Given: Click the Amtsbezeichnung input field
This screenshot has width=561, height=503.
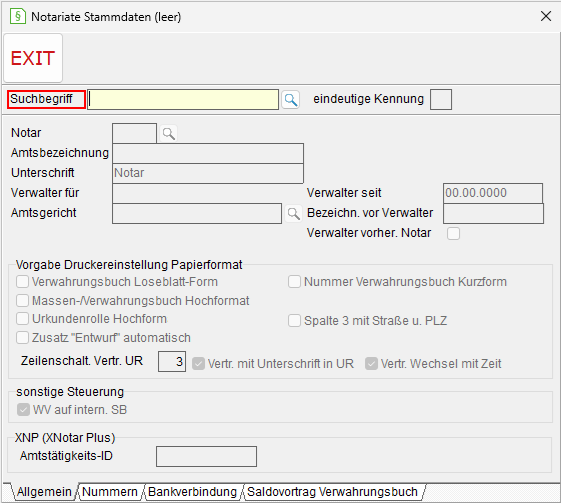Looking at the screenshot, I should [x=208, y=153].
